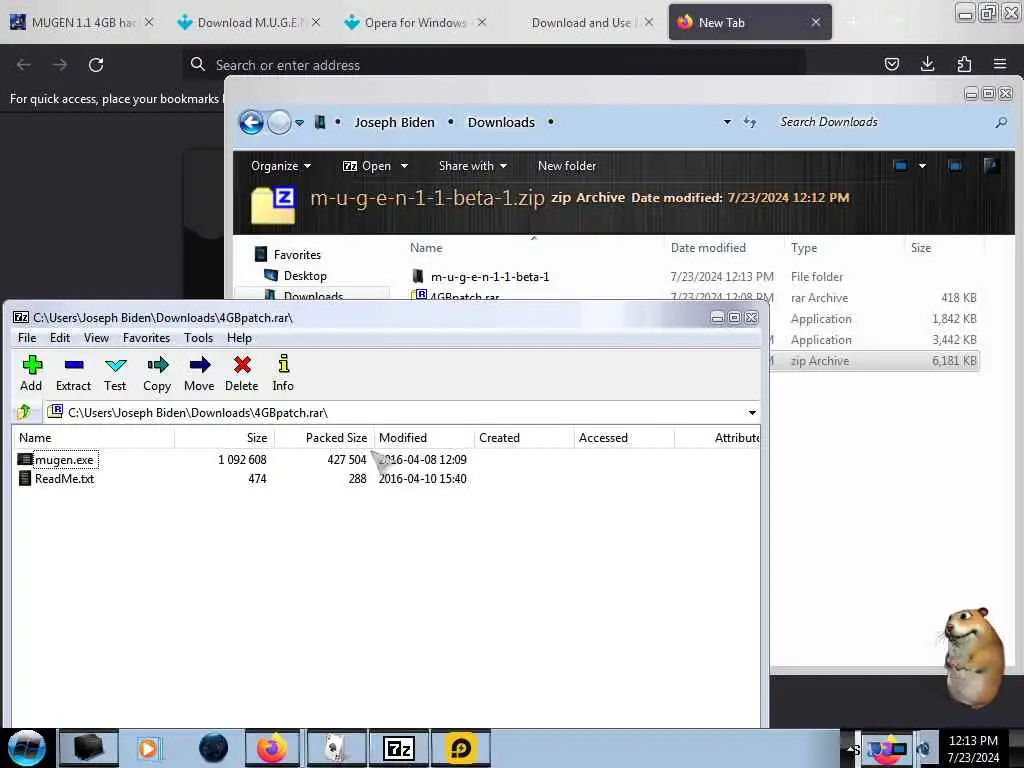The width and height of the screenshot is (1024, 768).
Task: Sort archive list by Size column
Action: (224, 438)
